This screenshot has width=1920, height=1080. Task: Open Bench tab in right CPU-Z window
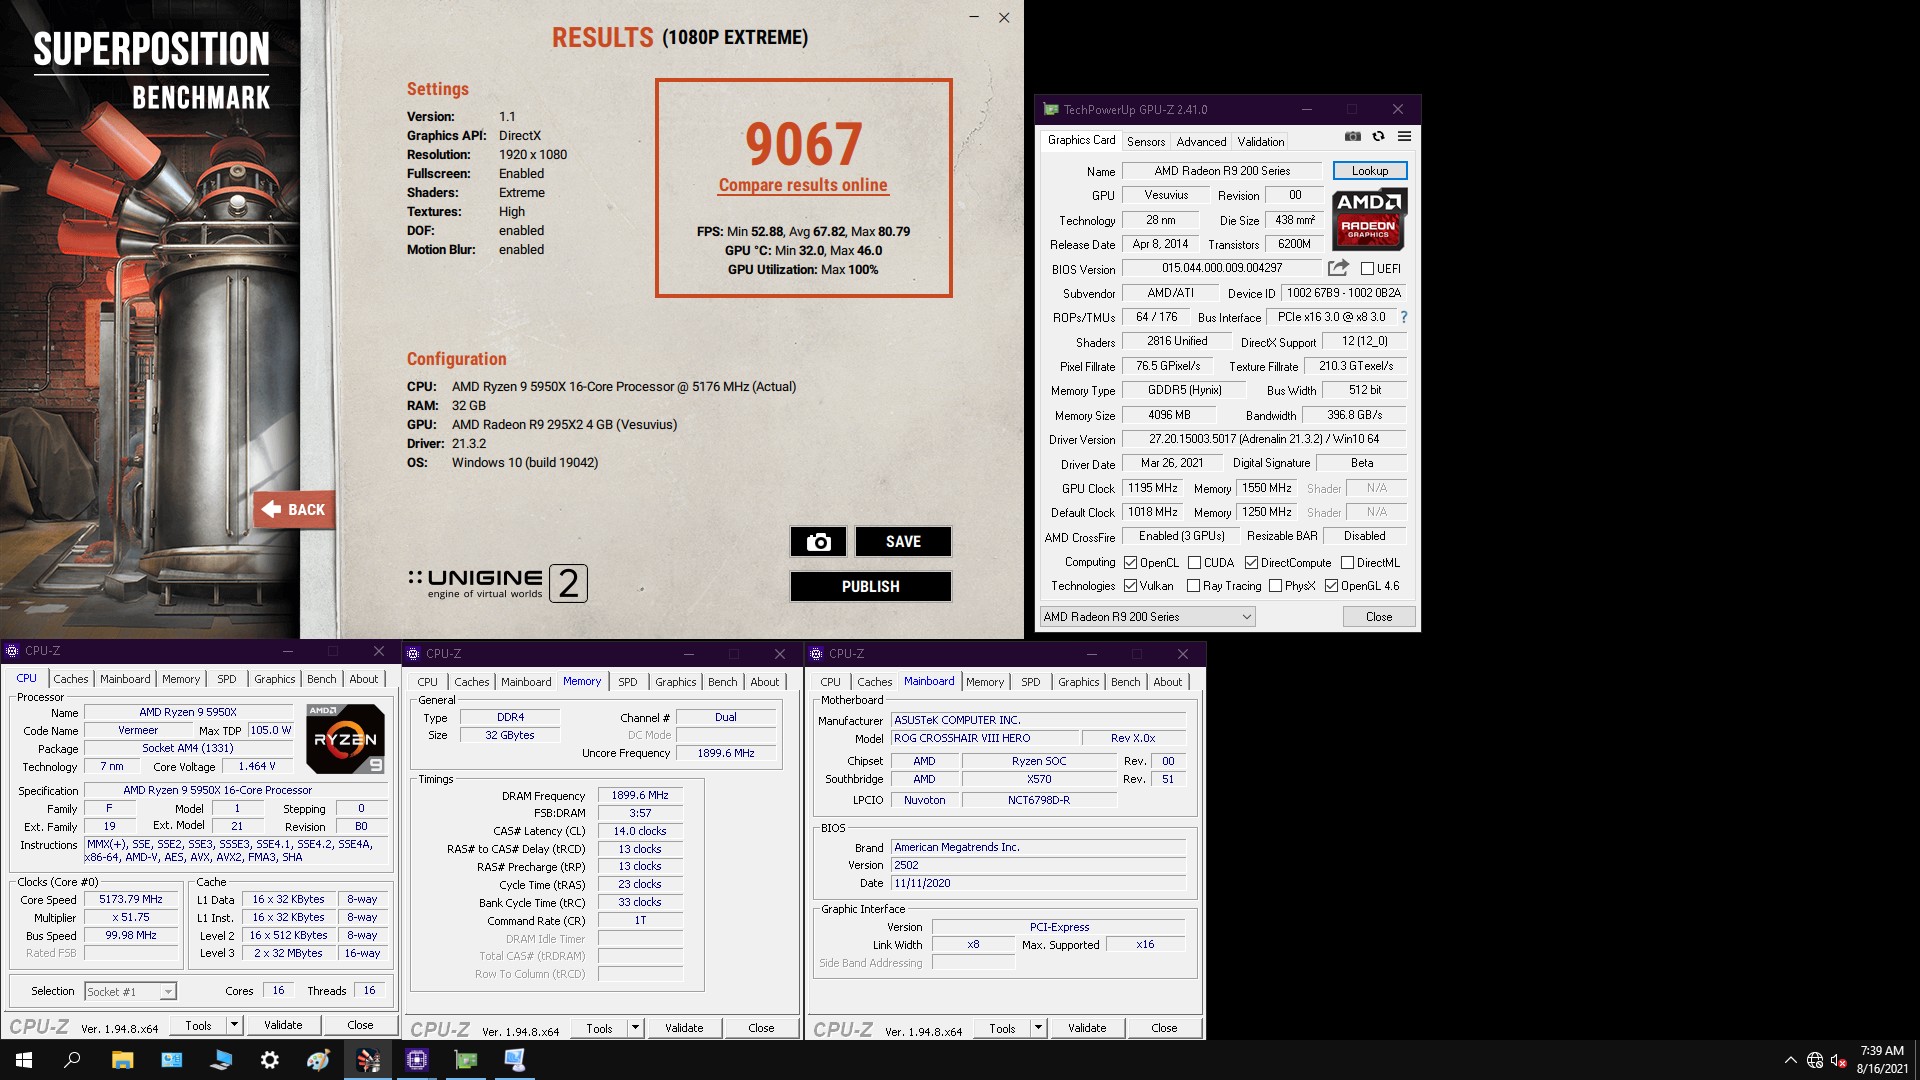pos(1125,682)
